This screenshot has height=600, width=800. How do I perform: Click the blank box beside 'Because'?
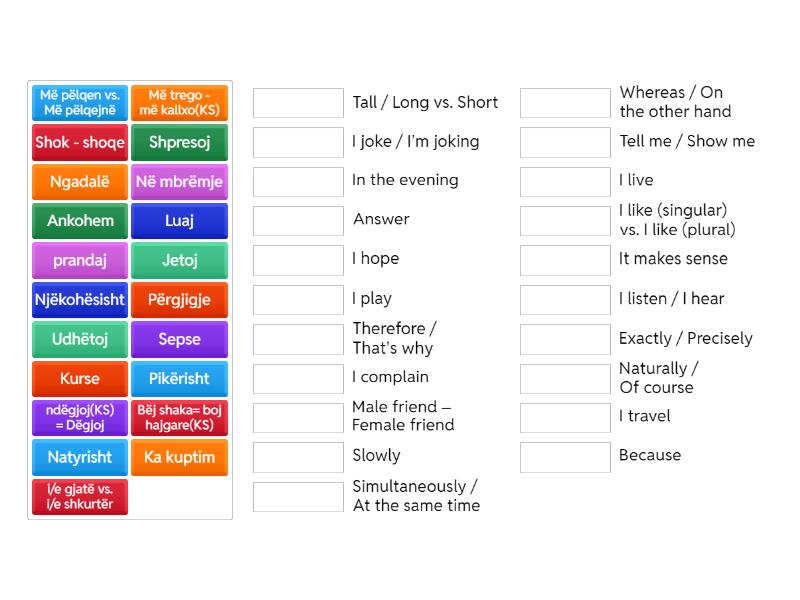coord(565,457)
